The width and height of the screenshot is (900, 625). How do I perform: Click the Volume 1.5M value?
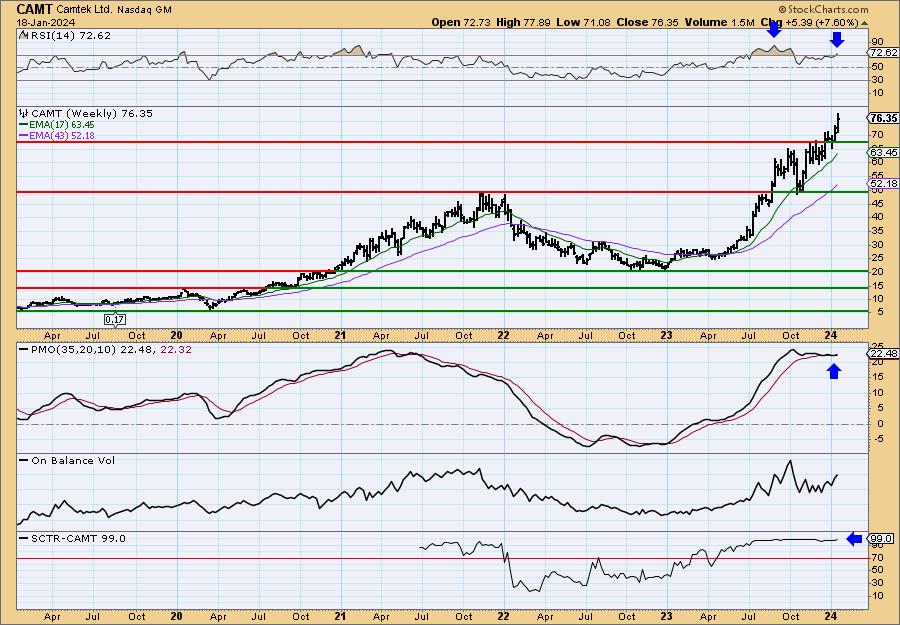pyautogui.click(x=719, y=22)
